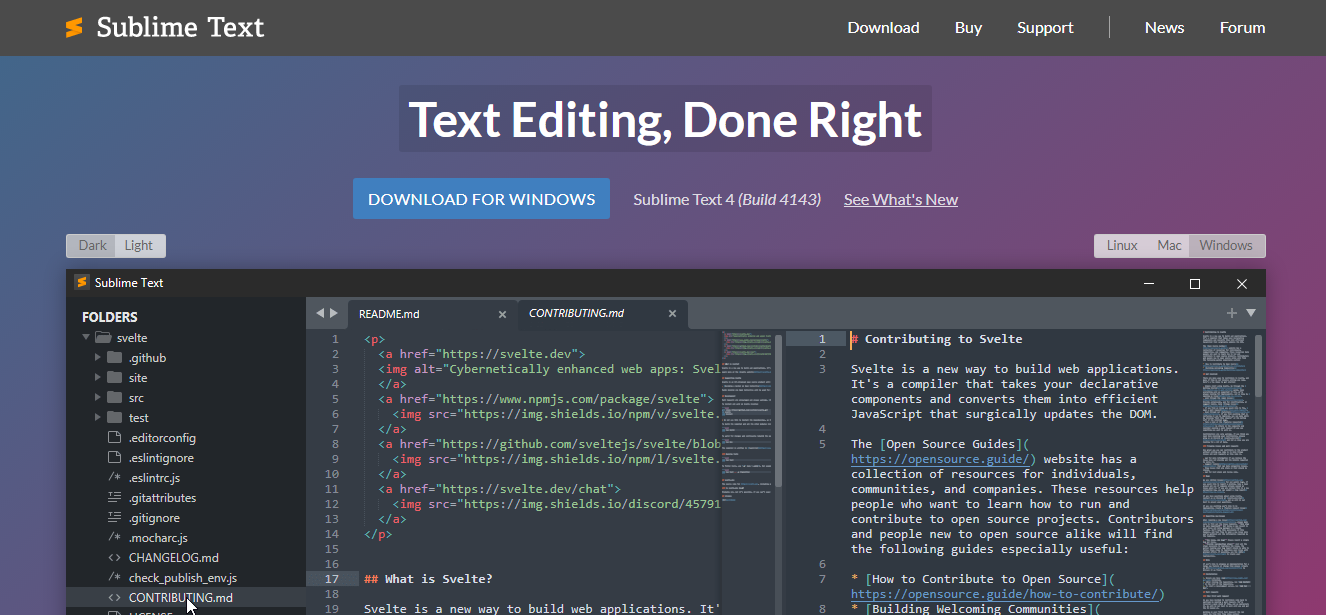
Task: Click the Sublime Text icon in the window title bar
Action: [81, 282]
